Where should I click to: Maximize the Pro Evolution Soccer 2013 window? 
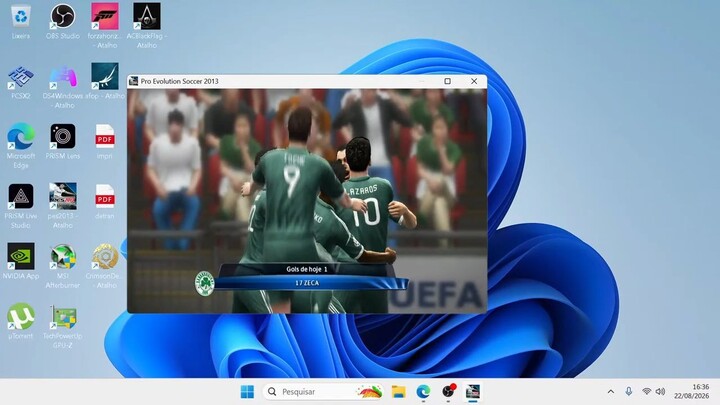(448, 81)
